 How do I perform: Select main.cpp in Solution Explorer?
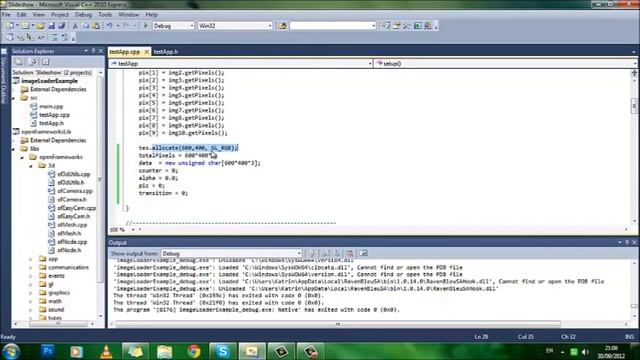coord(51,107)
